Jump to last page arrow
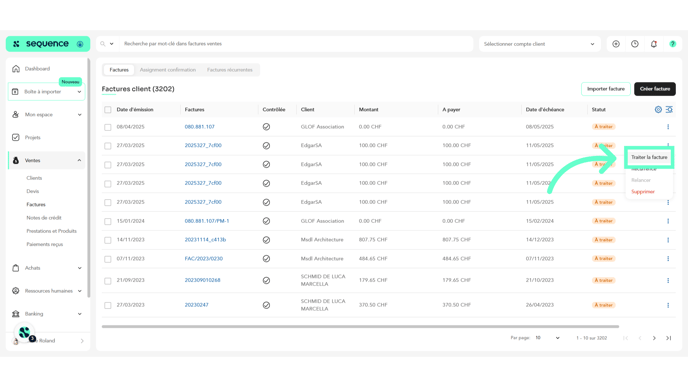Viewport: 688px width, 387px height. click(669, 338)
